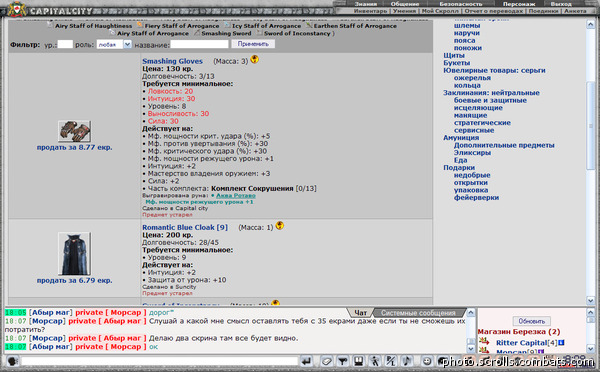The width and height of the screenshot is (600, 372).
Task: Click the Smashing Gloves item thumbnail
Action: click(74, 131)
